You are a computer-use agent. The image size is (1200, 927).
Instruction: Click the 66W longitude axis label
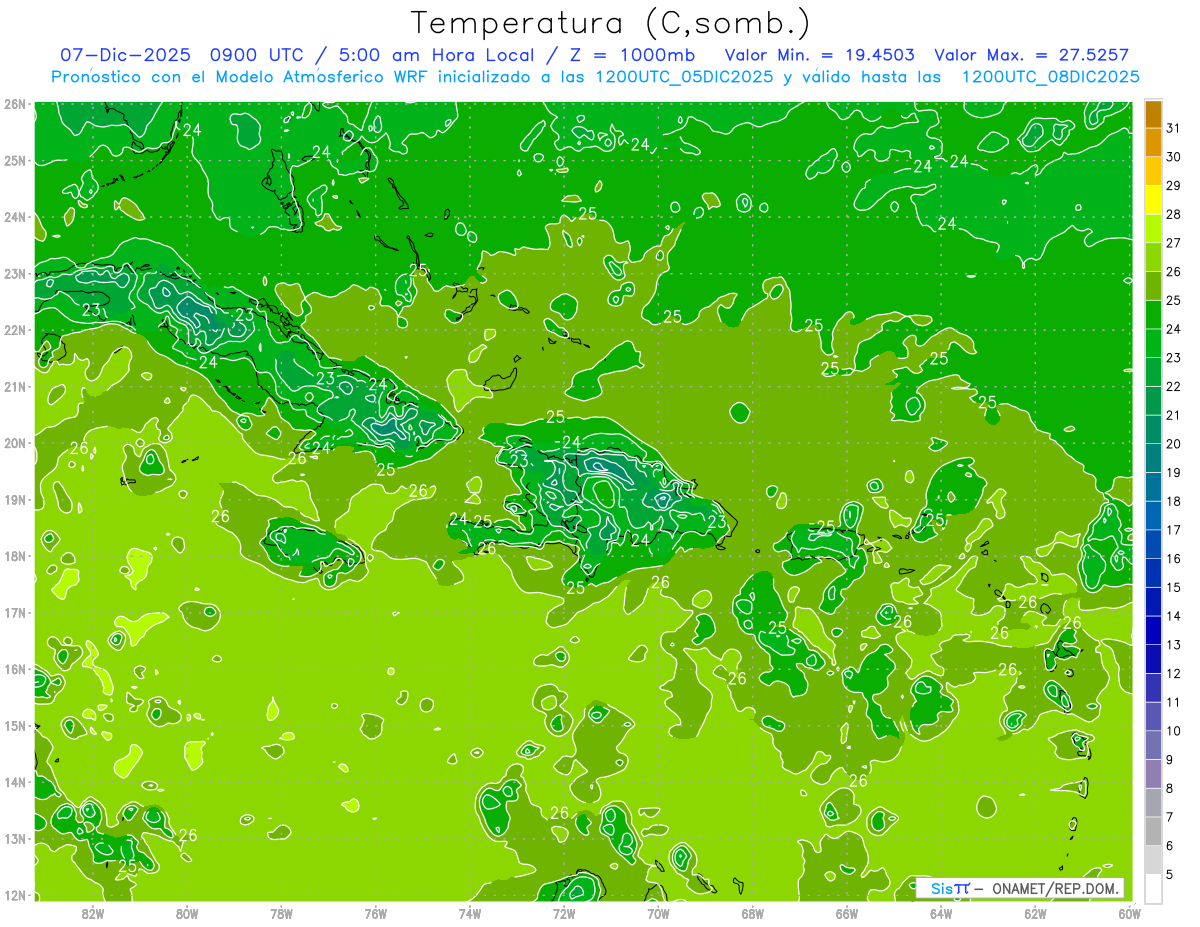(x=847, y=914)
